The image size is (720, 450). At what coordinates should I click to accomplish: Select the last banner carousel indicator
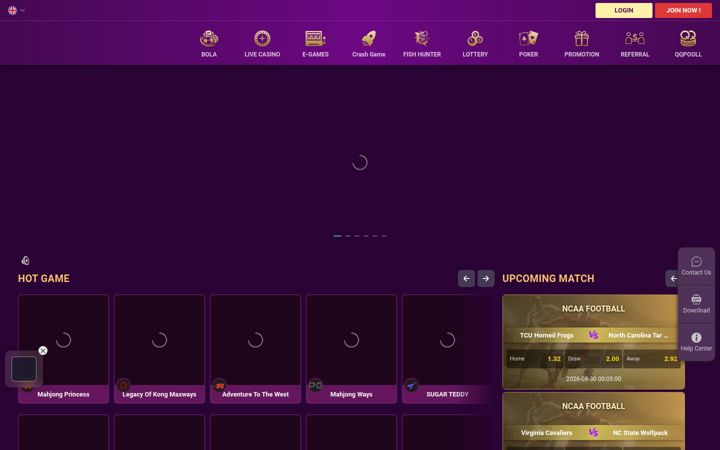click(x=384, y=236)
